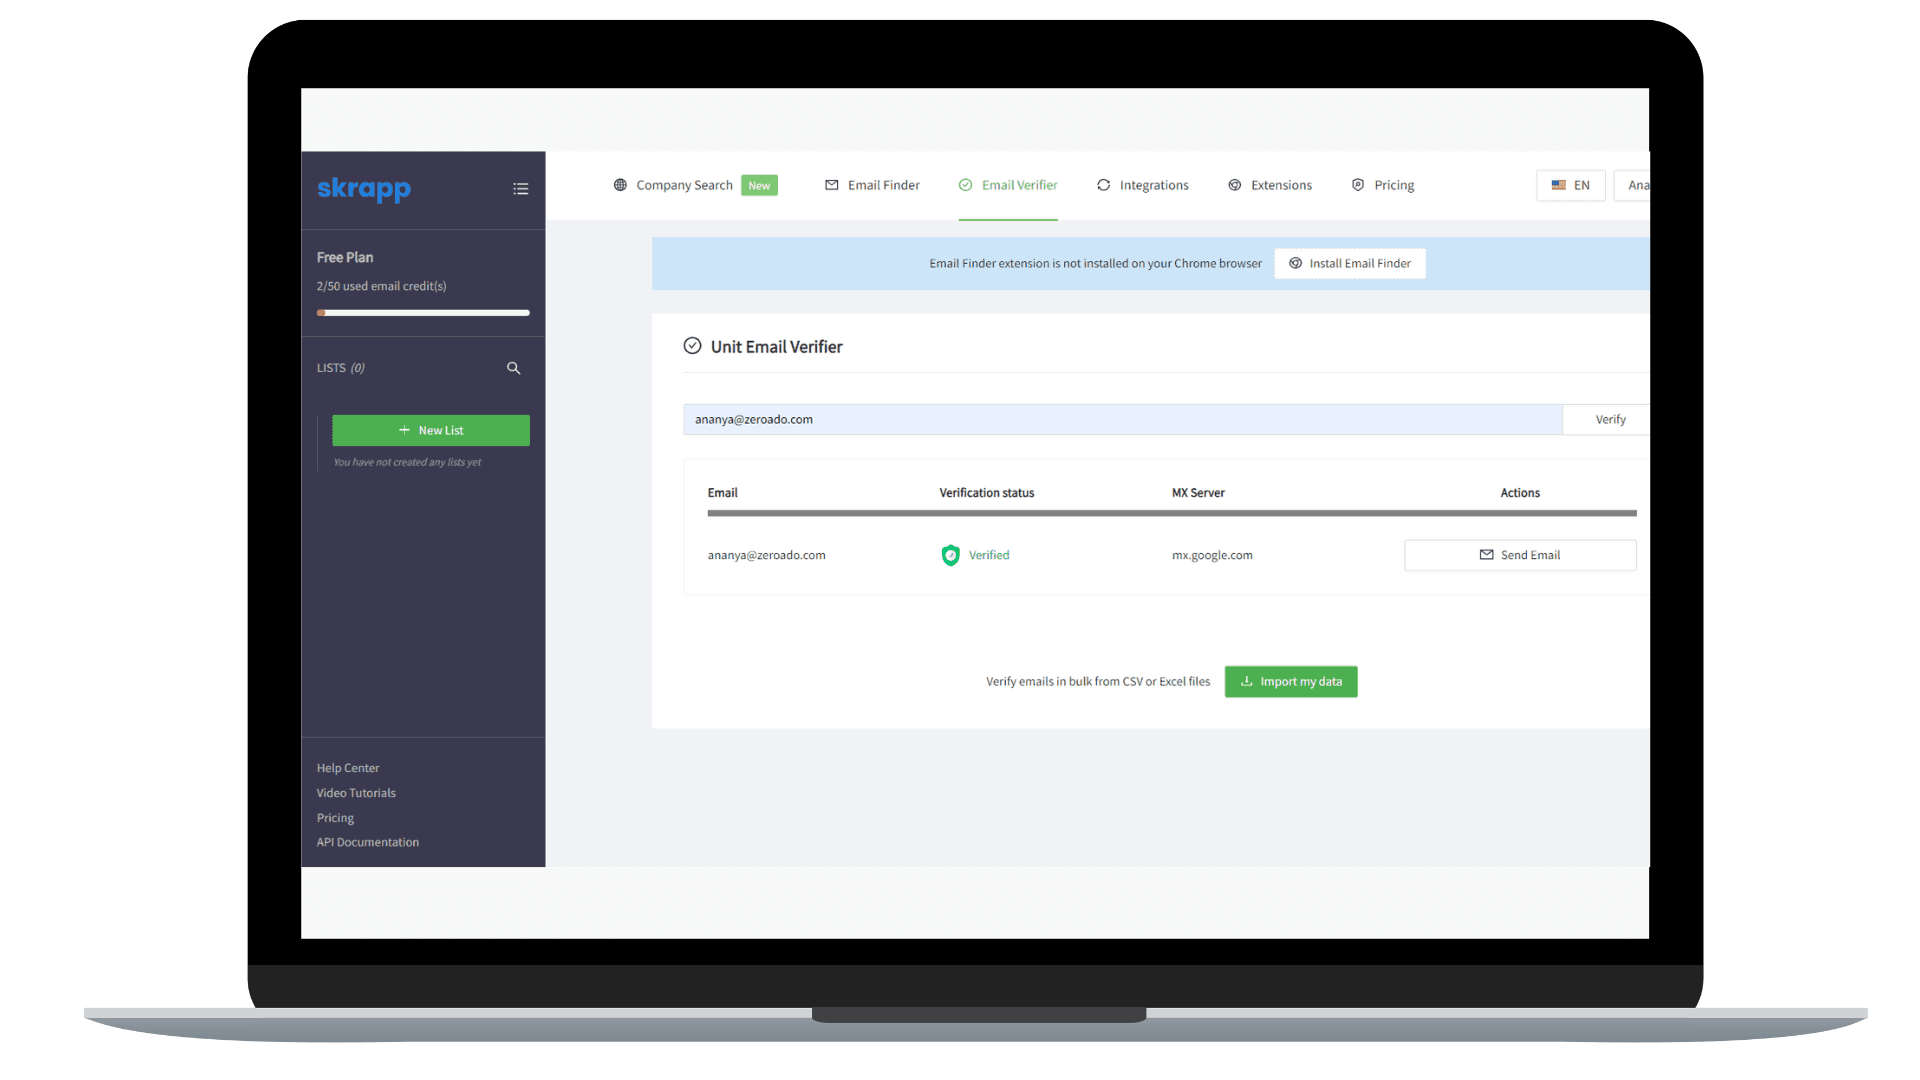This screenshot has width=1920, height=1080.
Task: Click Install Email Finder button
Action: [1349, 264]
